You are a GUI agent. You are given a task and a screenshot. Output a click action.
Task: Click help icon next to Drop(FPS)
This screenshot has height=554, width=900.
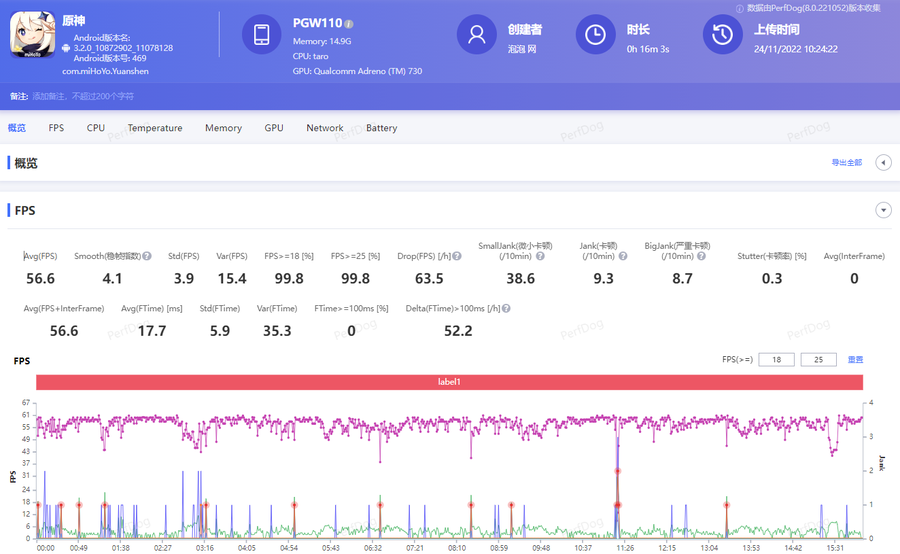click(x=457, y=256)
